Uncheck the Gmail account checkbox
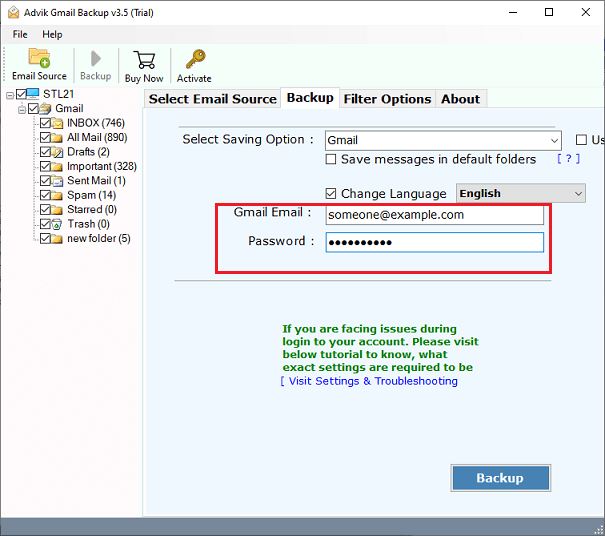605x536 pixels. pos(33,109)
